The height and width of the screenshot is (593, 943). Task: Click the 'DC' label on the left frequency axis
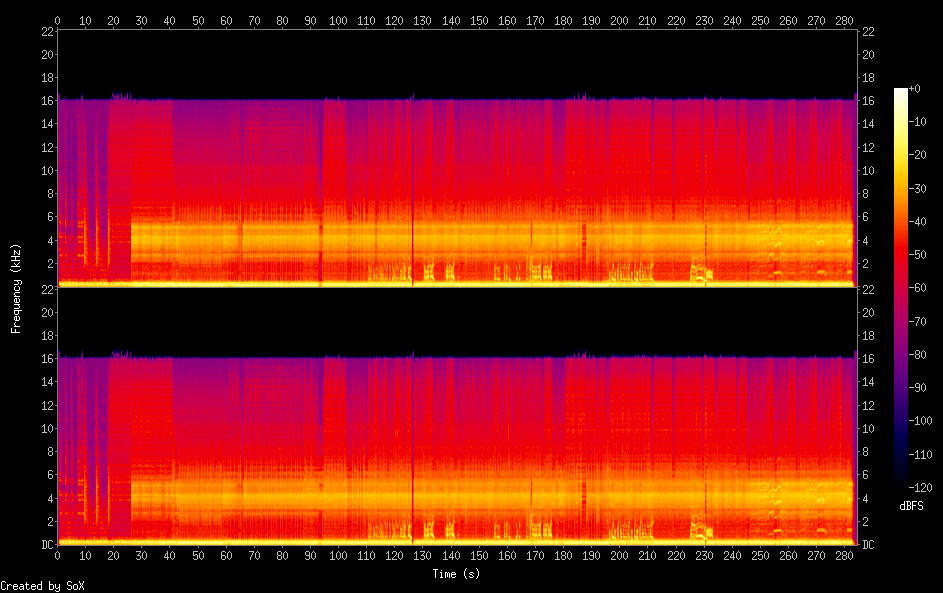pos(48,544)
